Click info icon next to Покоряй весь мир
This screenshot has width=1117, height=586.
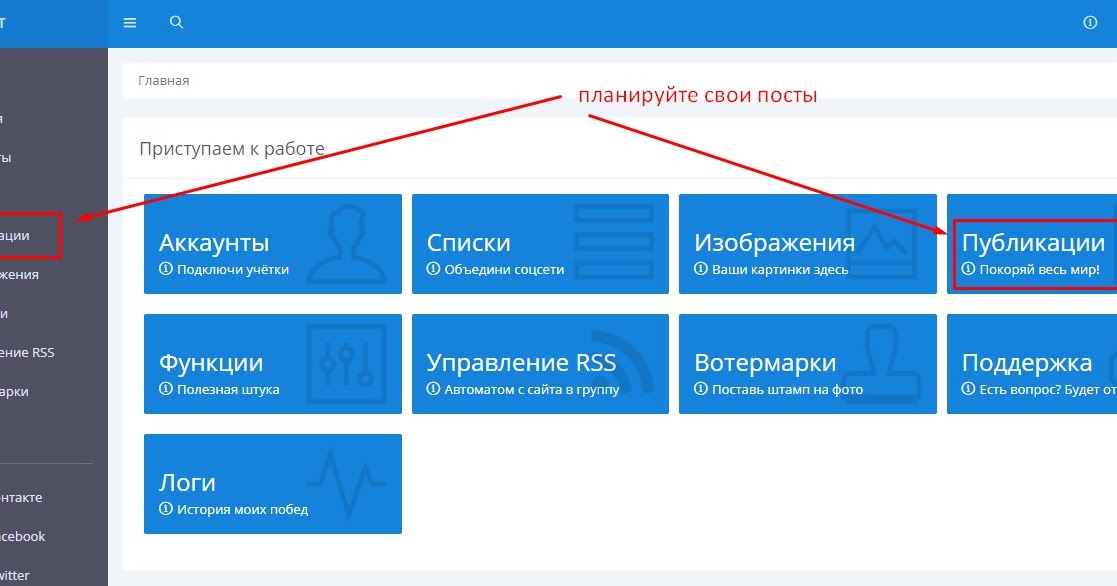coord(966,268)
